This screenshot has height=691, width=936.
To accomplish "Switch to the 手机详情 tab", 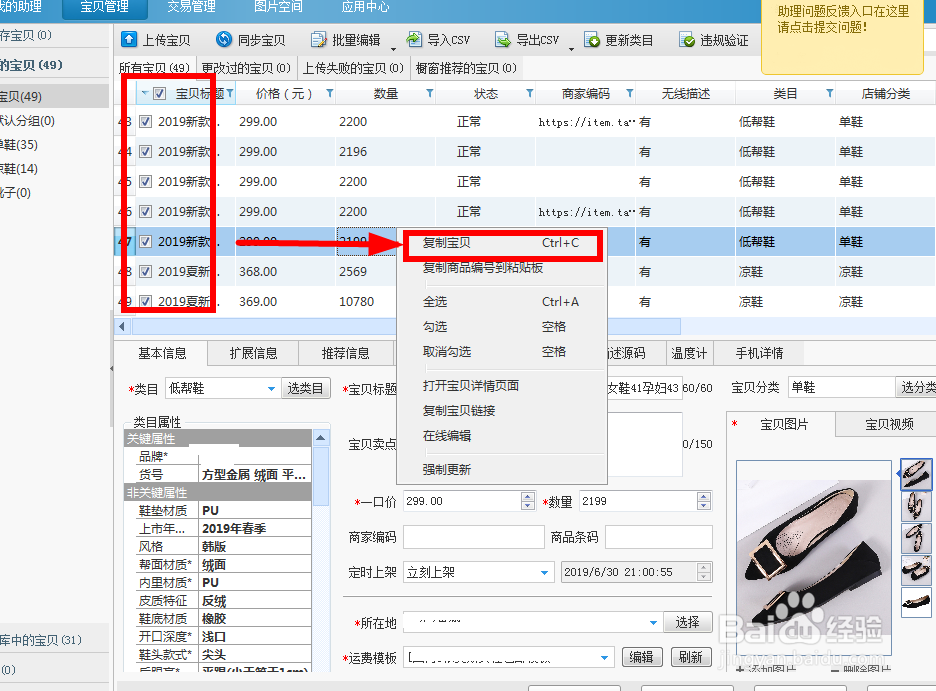I will point(759,353).
